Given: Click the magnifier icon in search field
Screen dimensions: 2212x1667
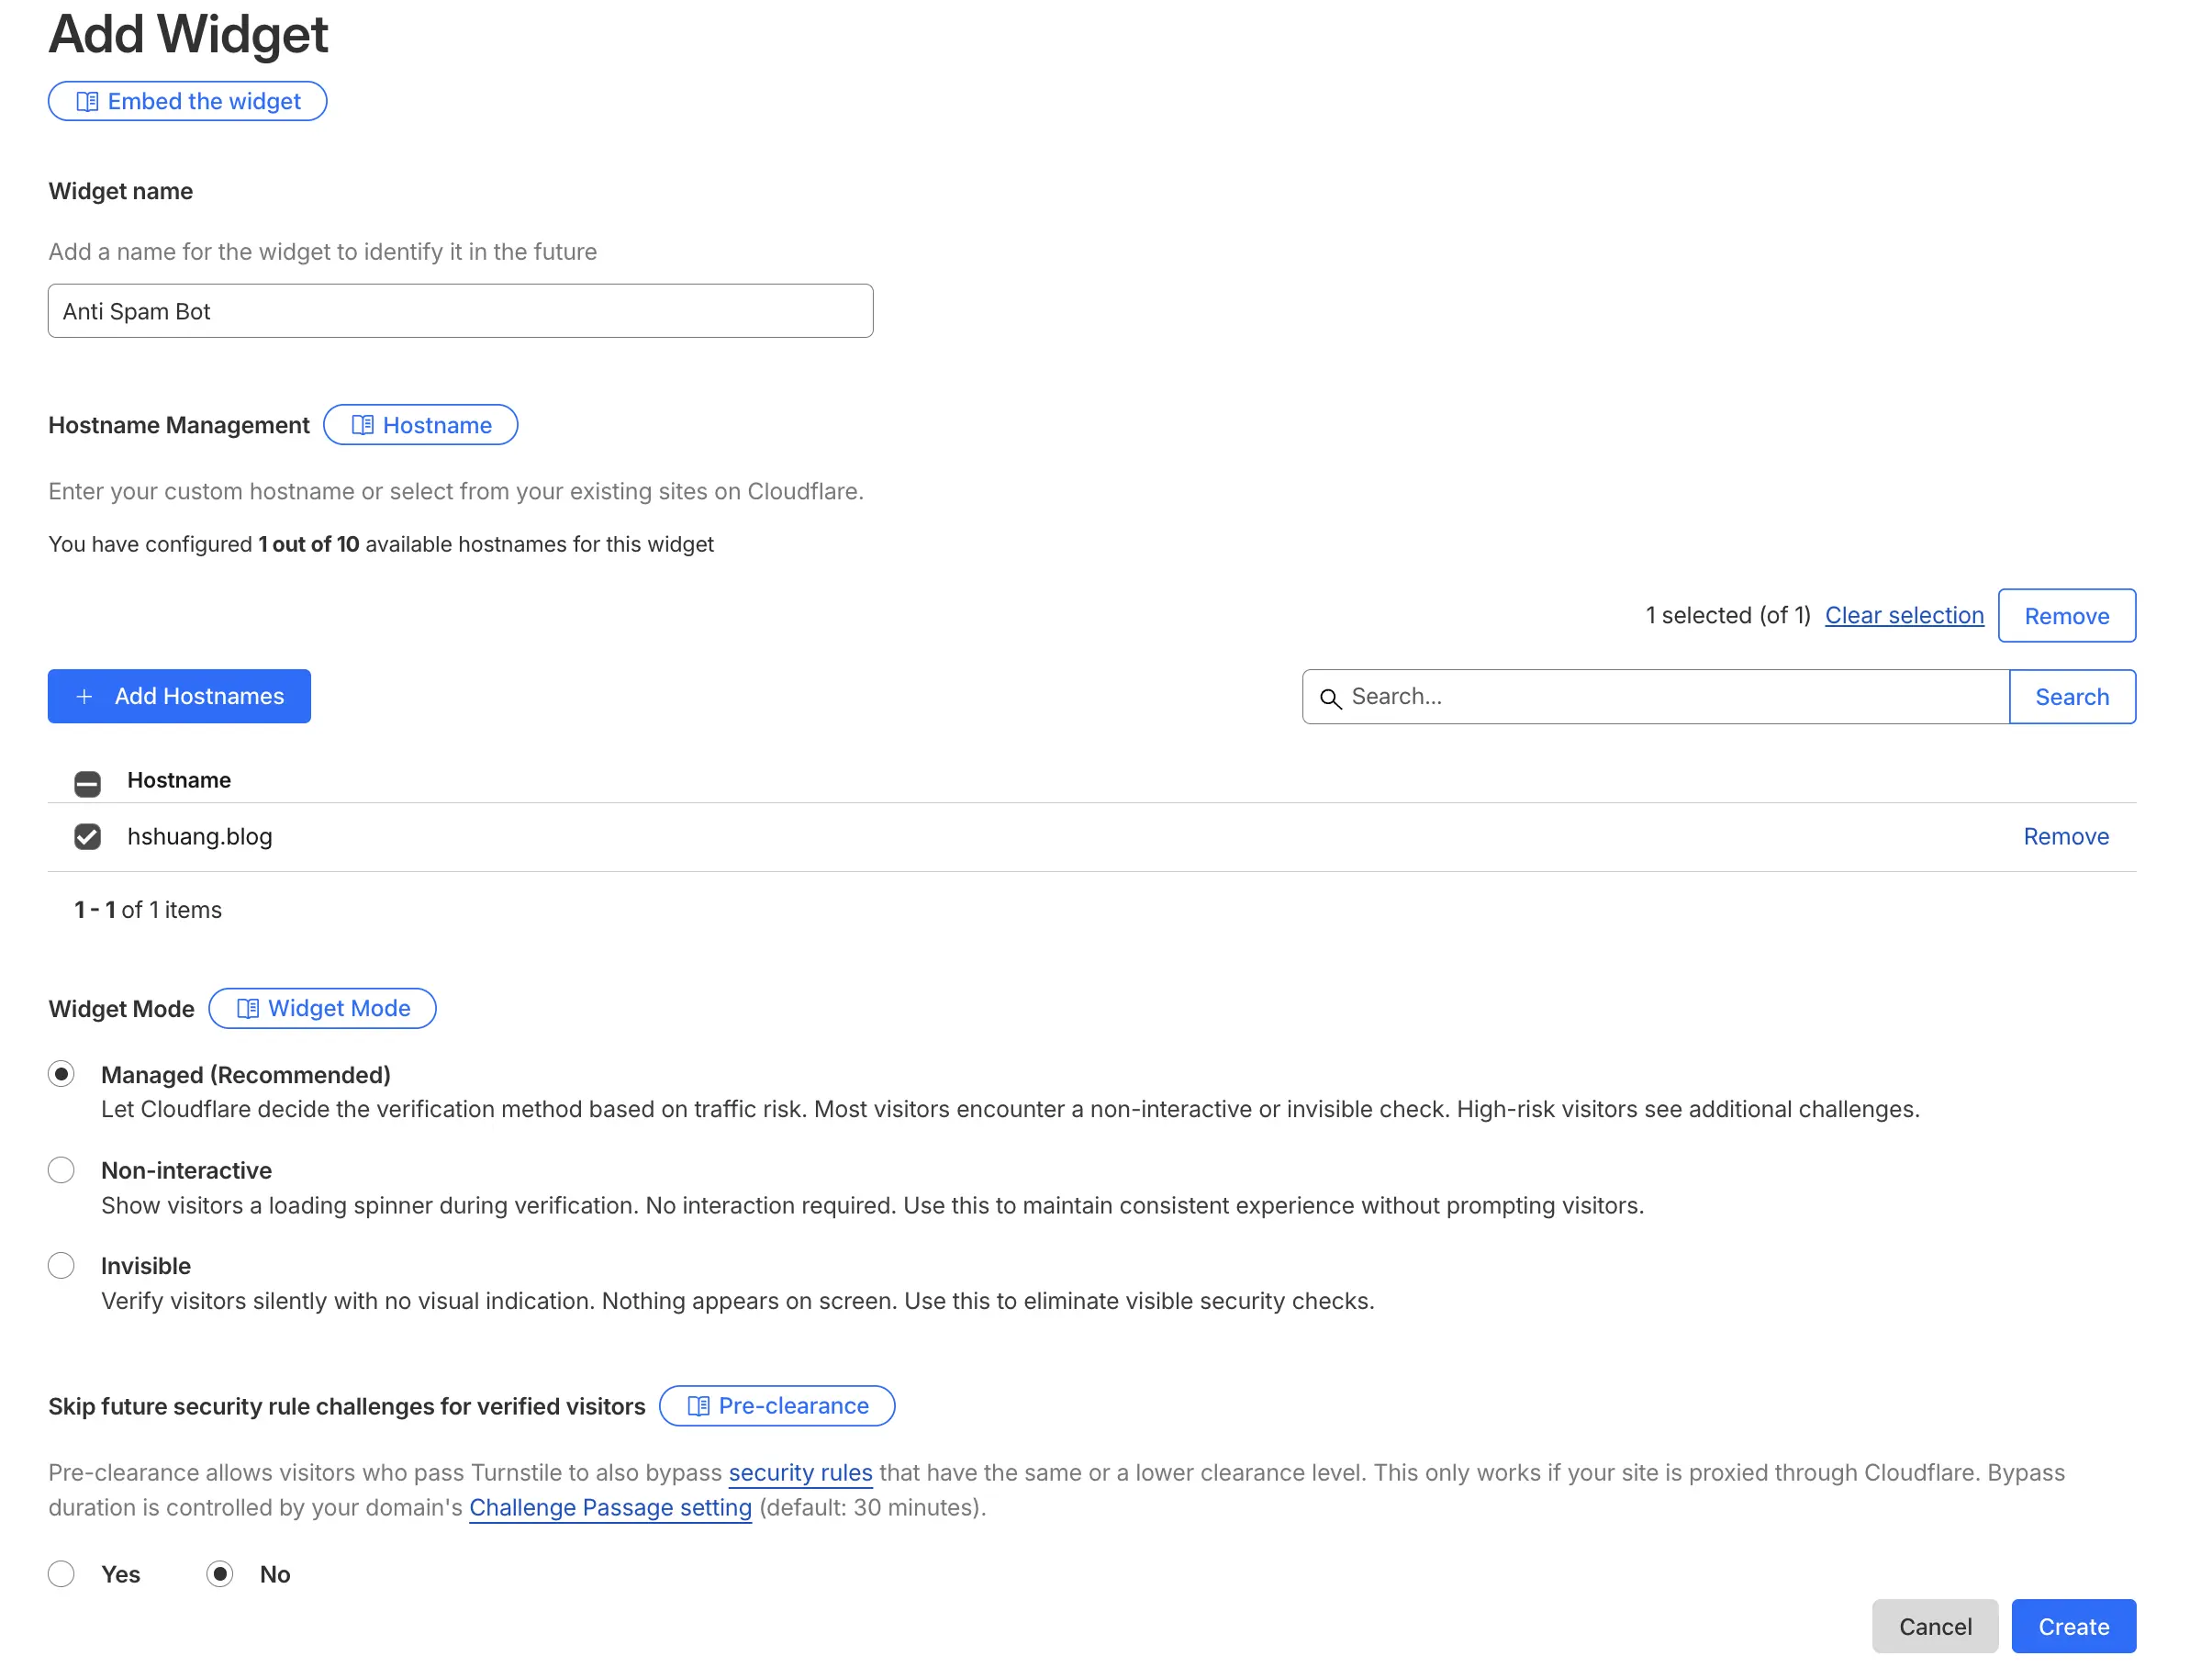Looking at the screenshot, I should point(1330,698).
